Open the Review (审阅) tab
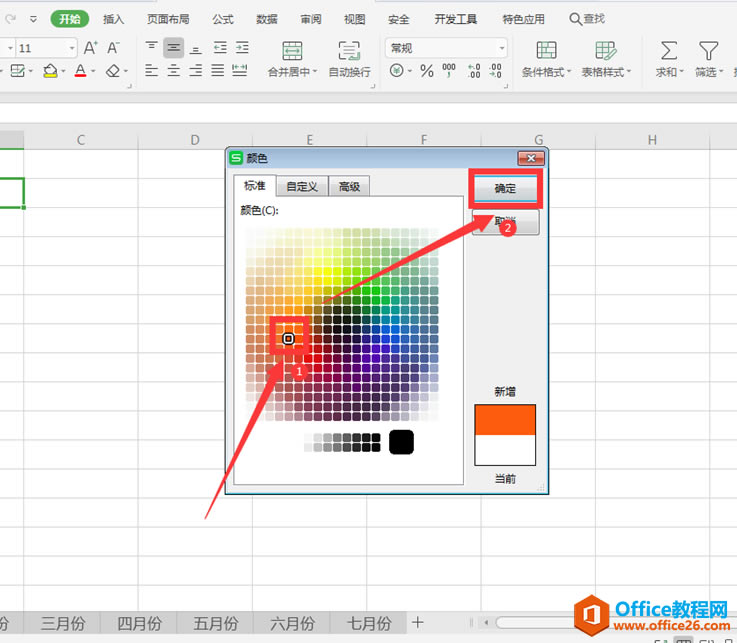 [x=311, y=19]
